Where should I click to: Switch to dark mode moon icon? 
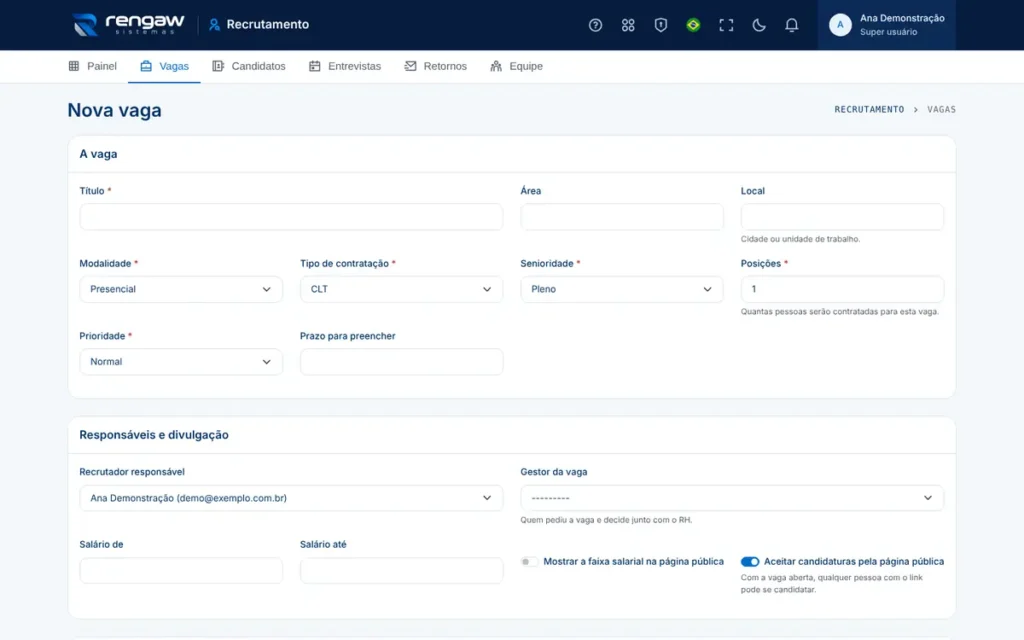(758, 25)
